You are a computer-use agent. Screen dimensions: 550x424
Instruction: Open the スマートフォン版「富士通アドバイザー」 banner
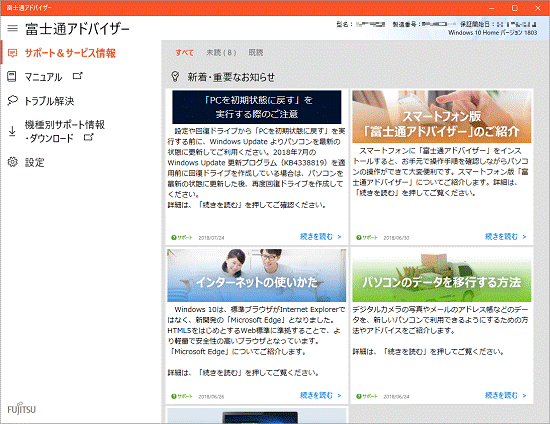pyautogui.click(x=442, y=116)
